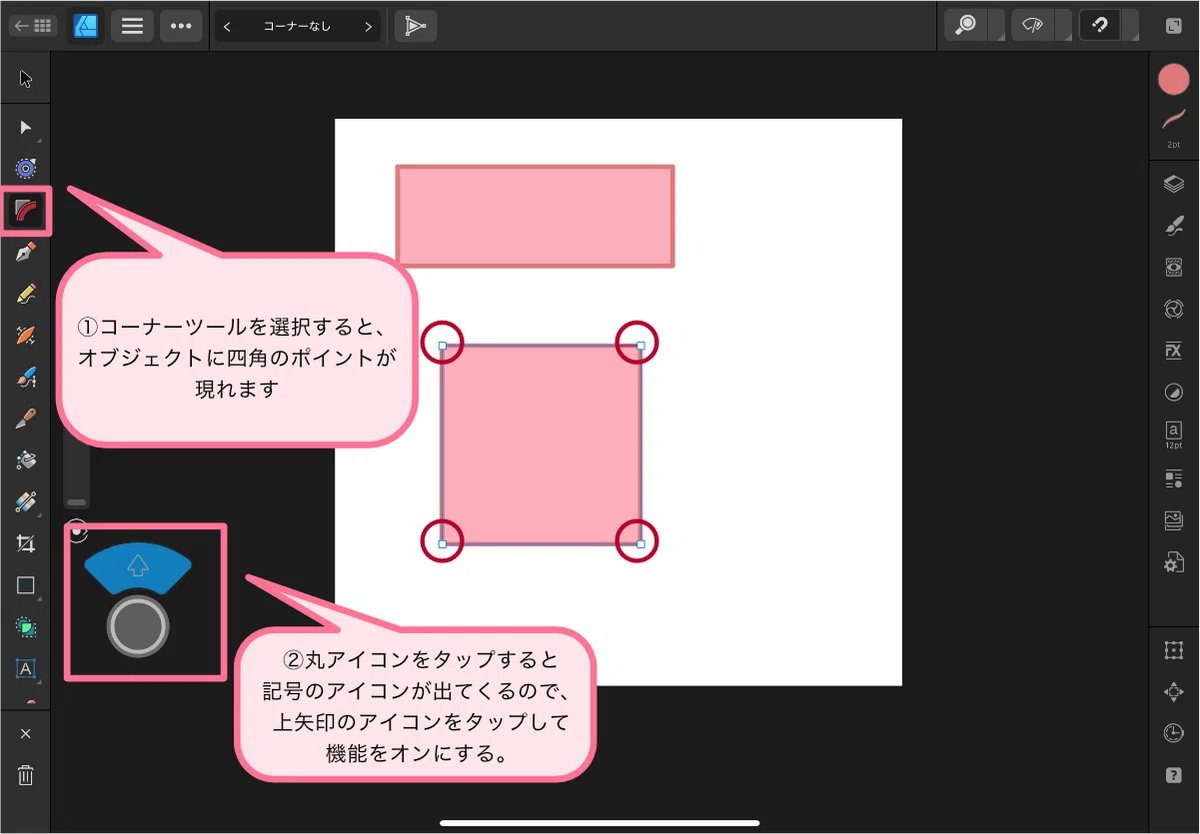1200x834 pixels.
Task: Tap the square's top-left corner node
Action: 442,345
